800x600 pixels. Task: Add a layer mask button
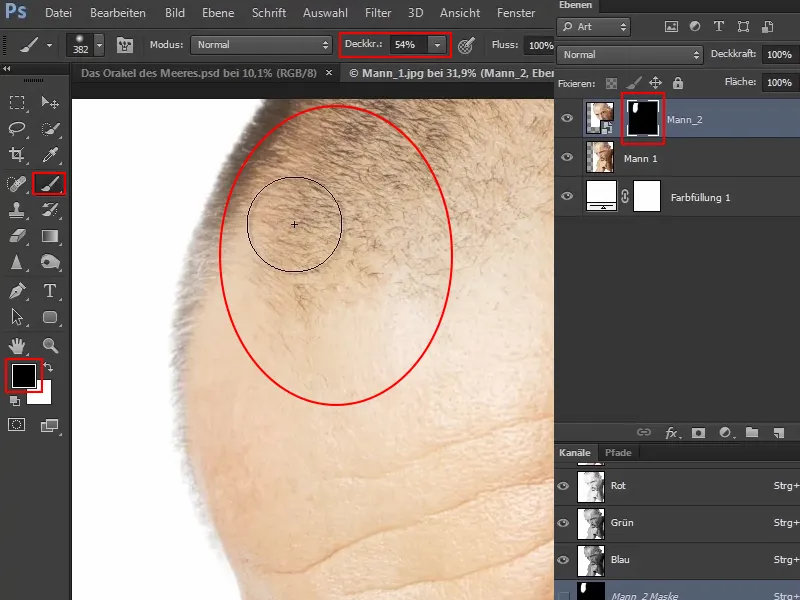pyautogui.click(x=698, y=433)
